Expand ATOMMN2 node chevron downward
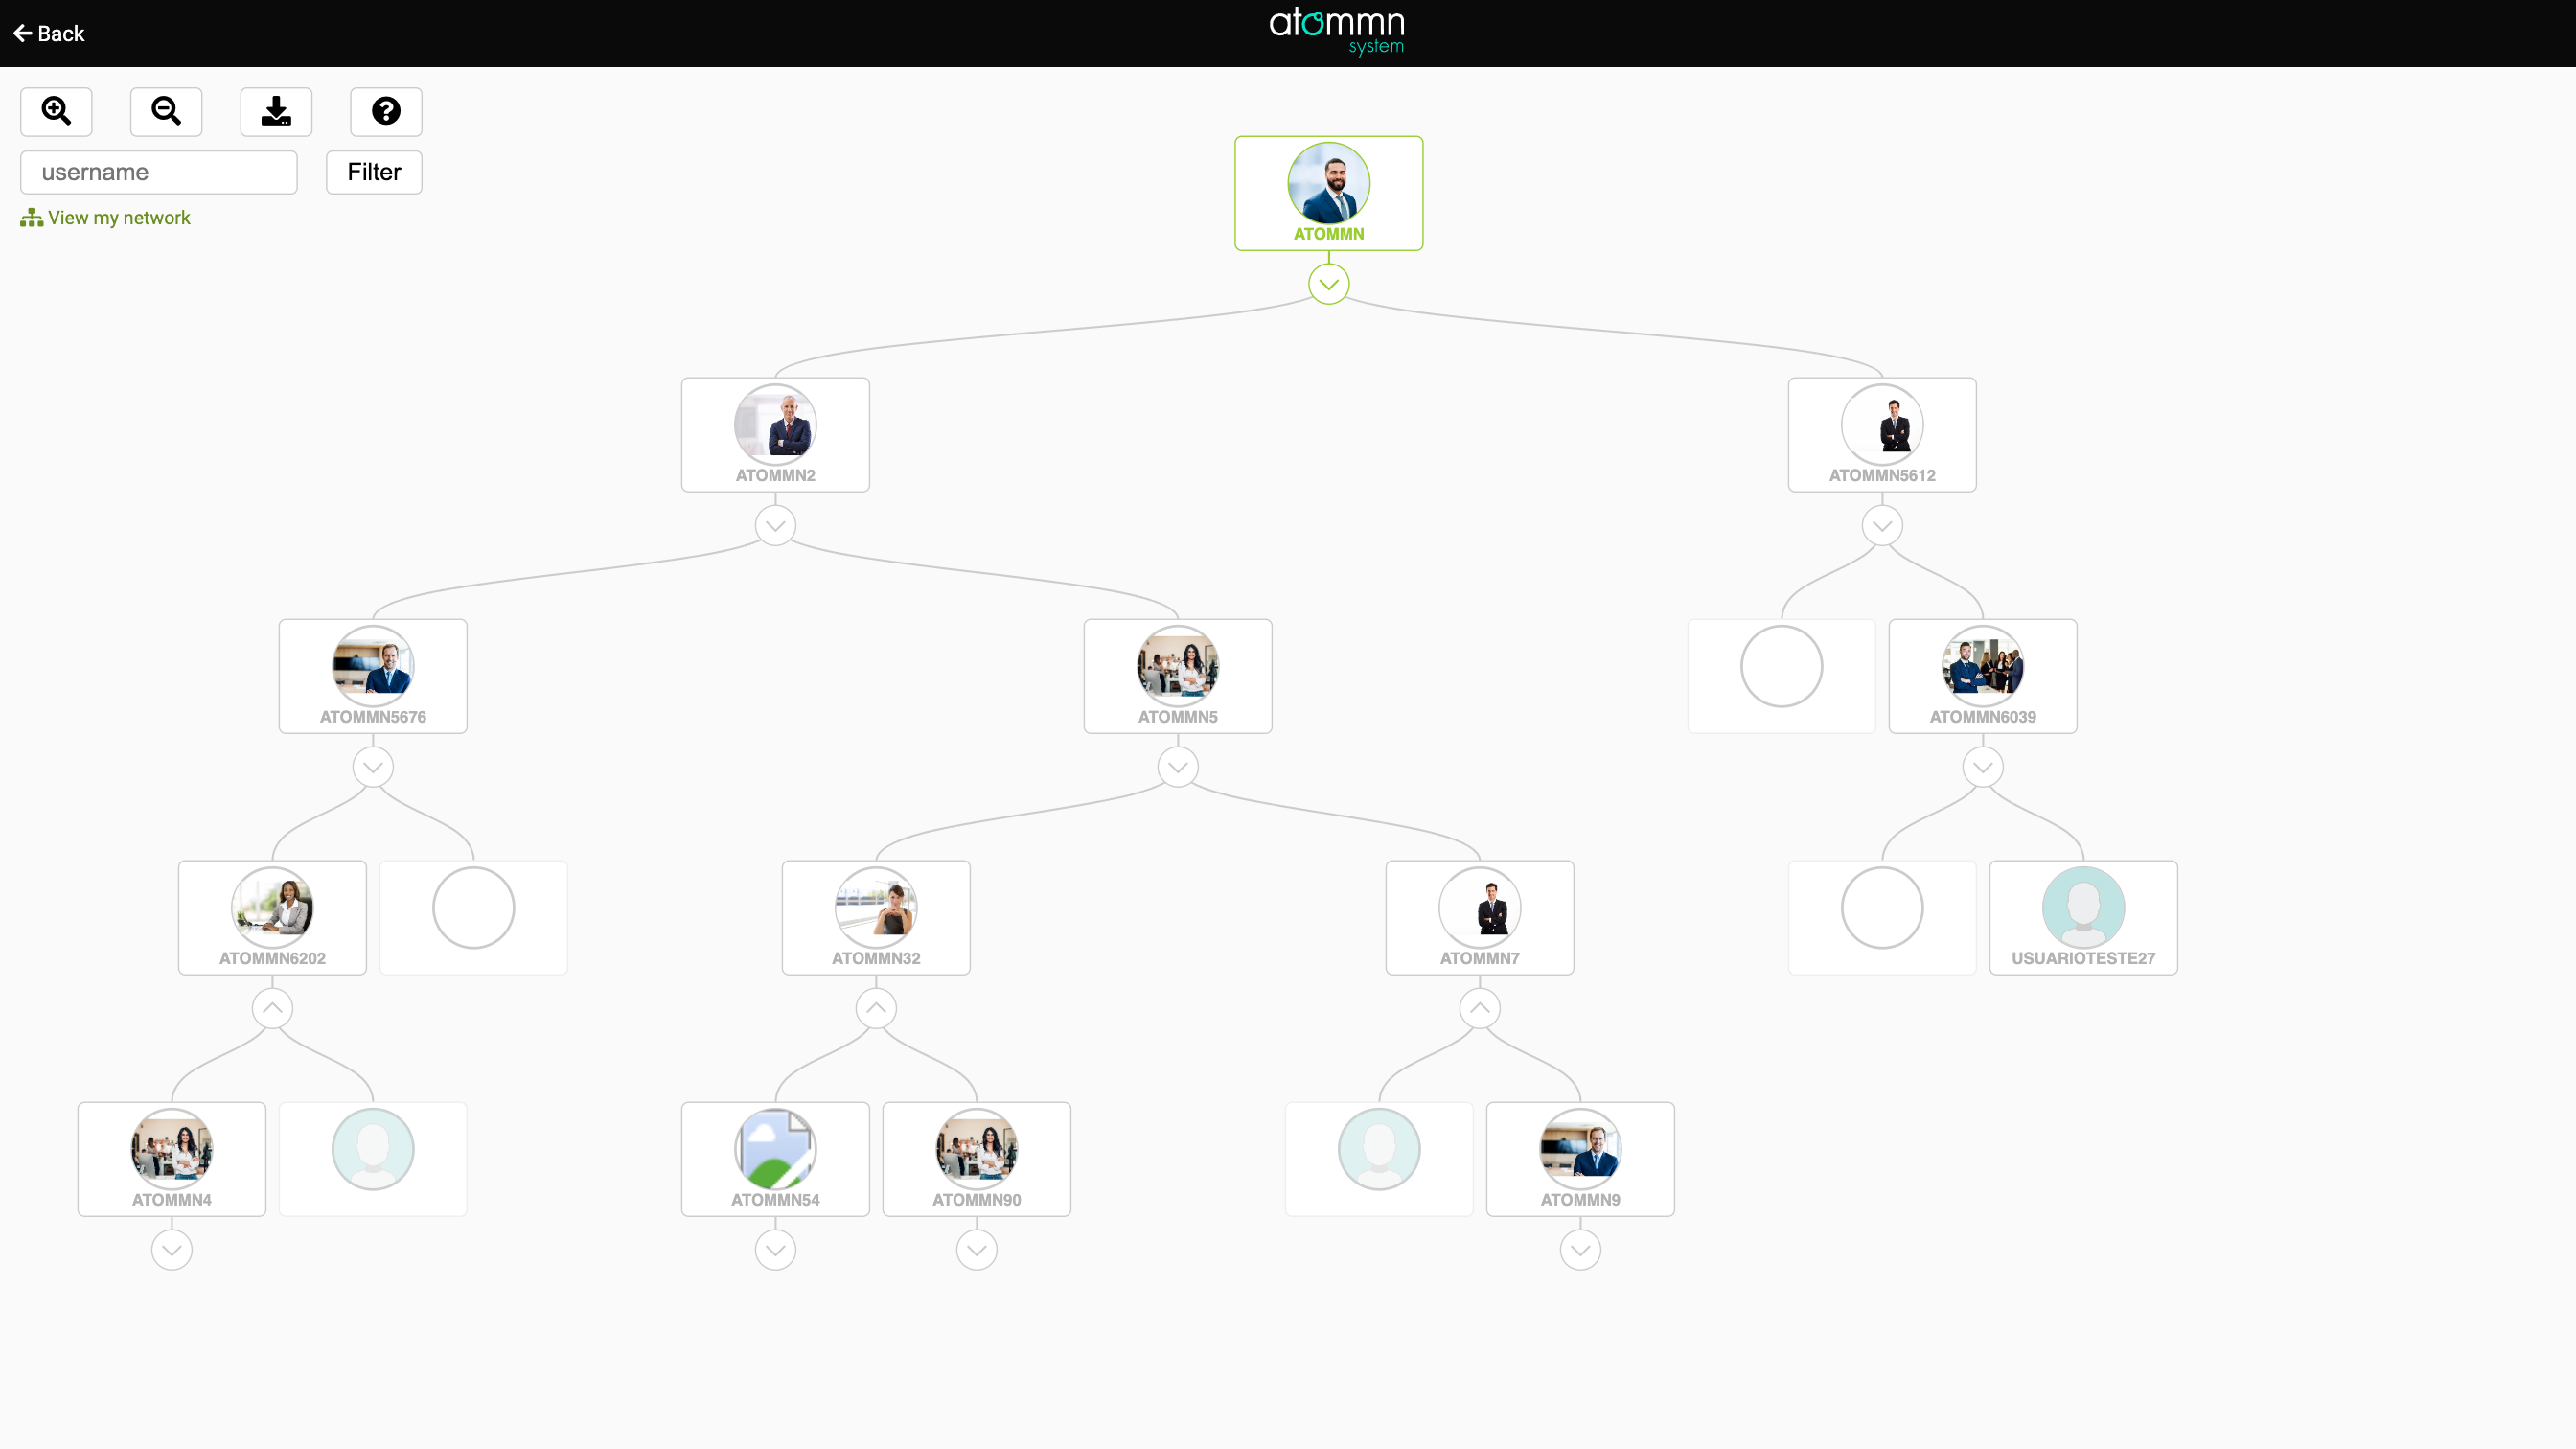The width and height of the screenshot is (2576, 1449). (775, 525)
